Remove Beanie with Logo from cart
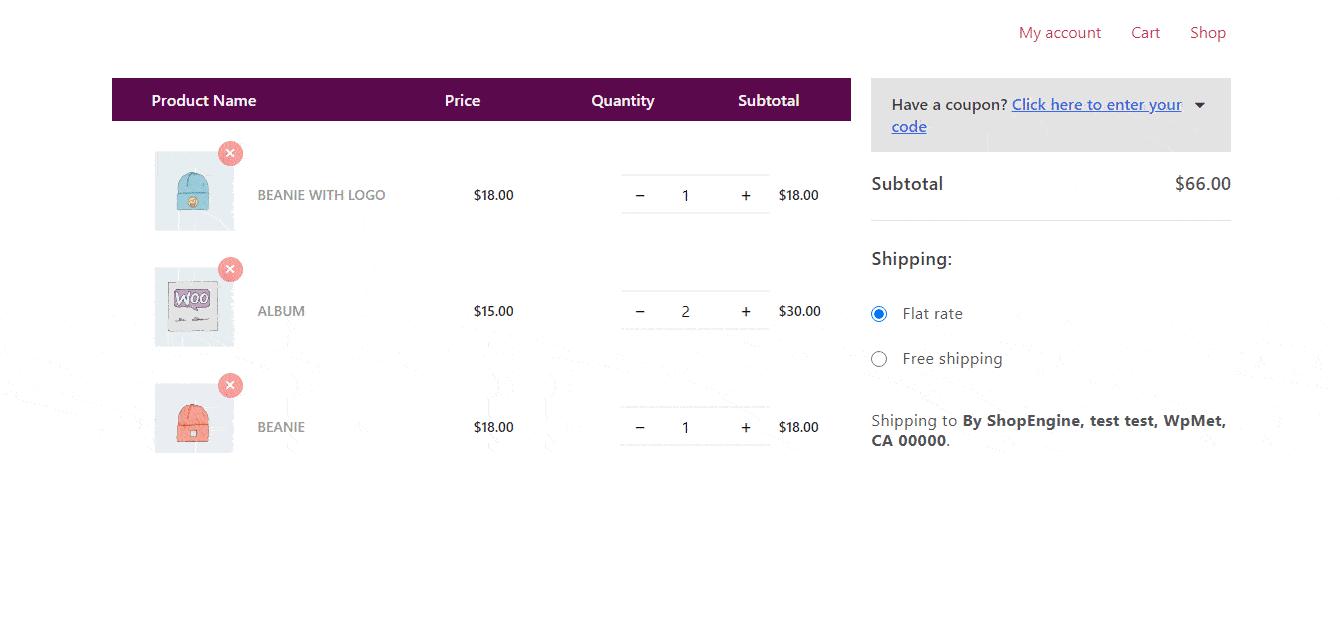This screenshot has height=621, width=1340. (x=231, y=153)
